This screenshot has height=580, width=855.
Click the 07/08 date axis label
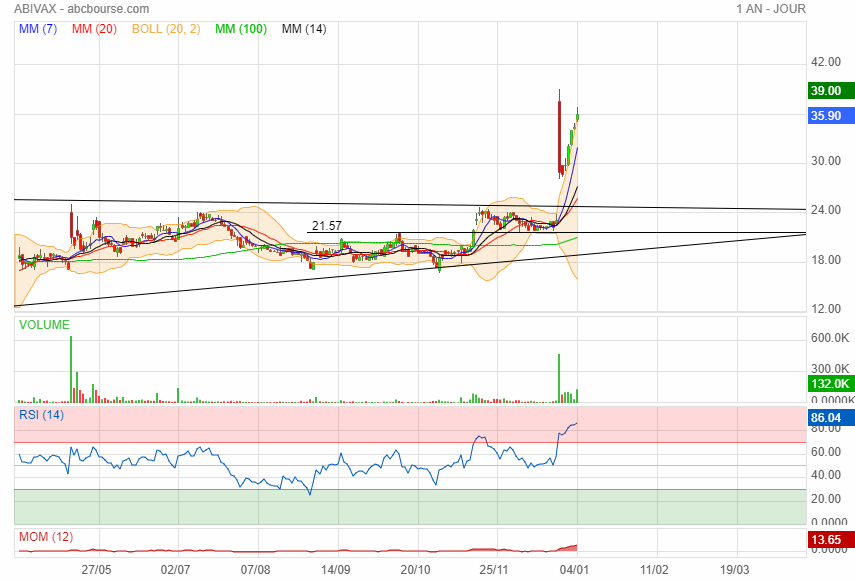(256, 570)
